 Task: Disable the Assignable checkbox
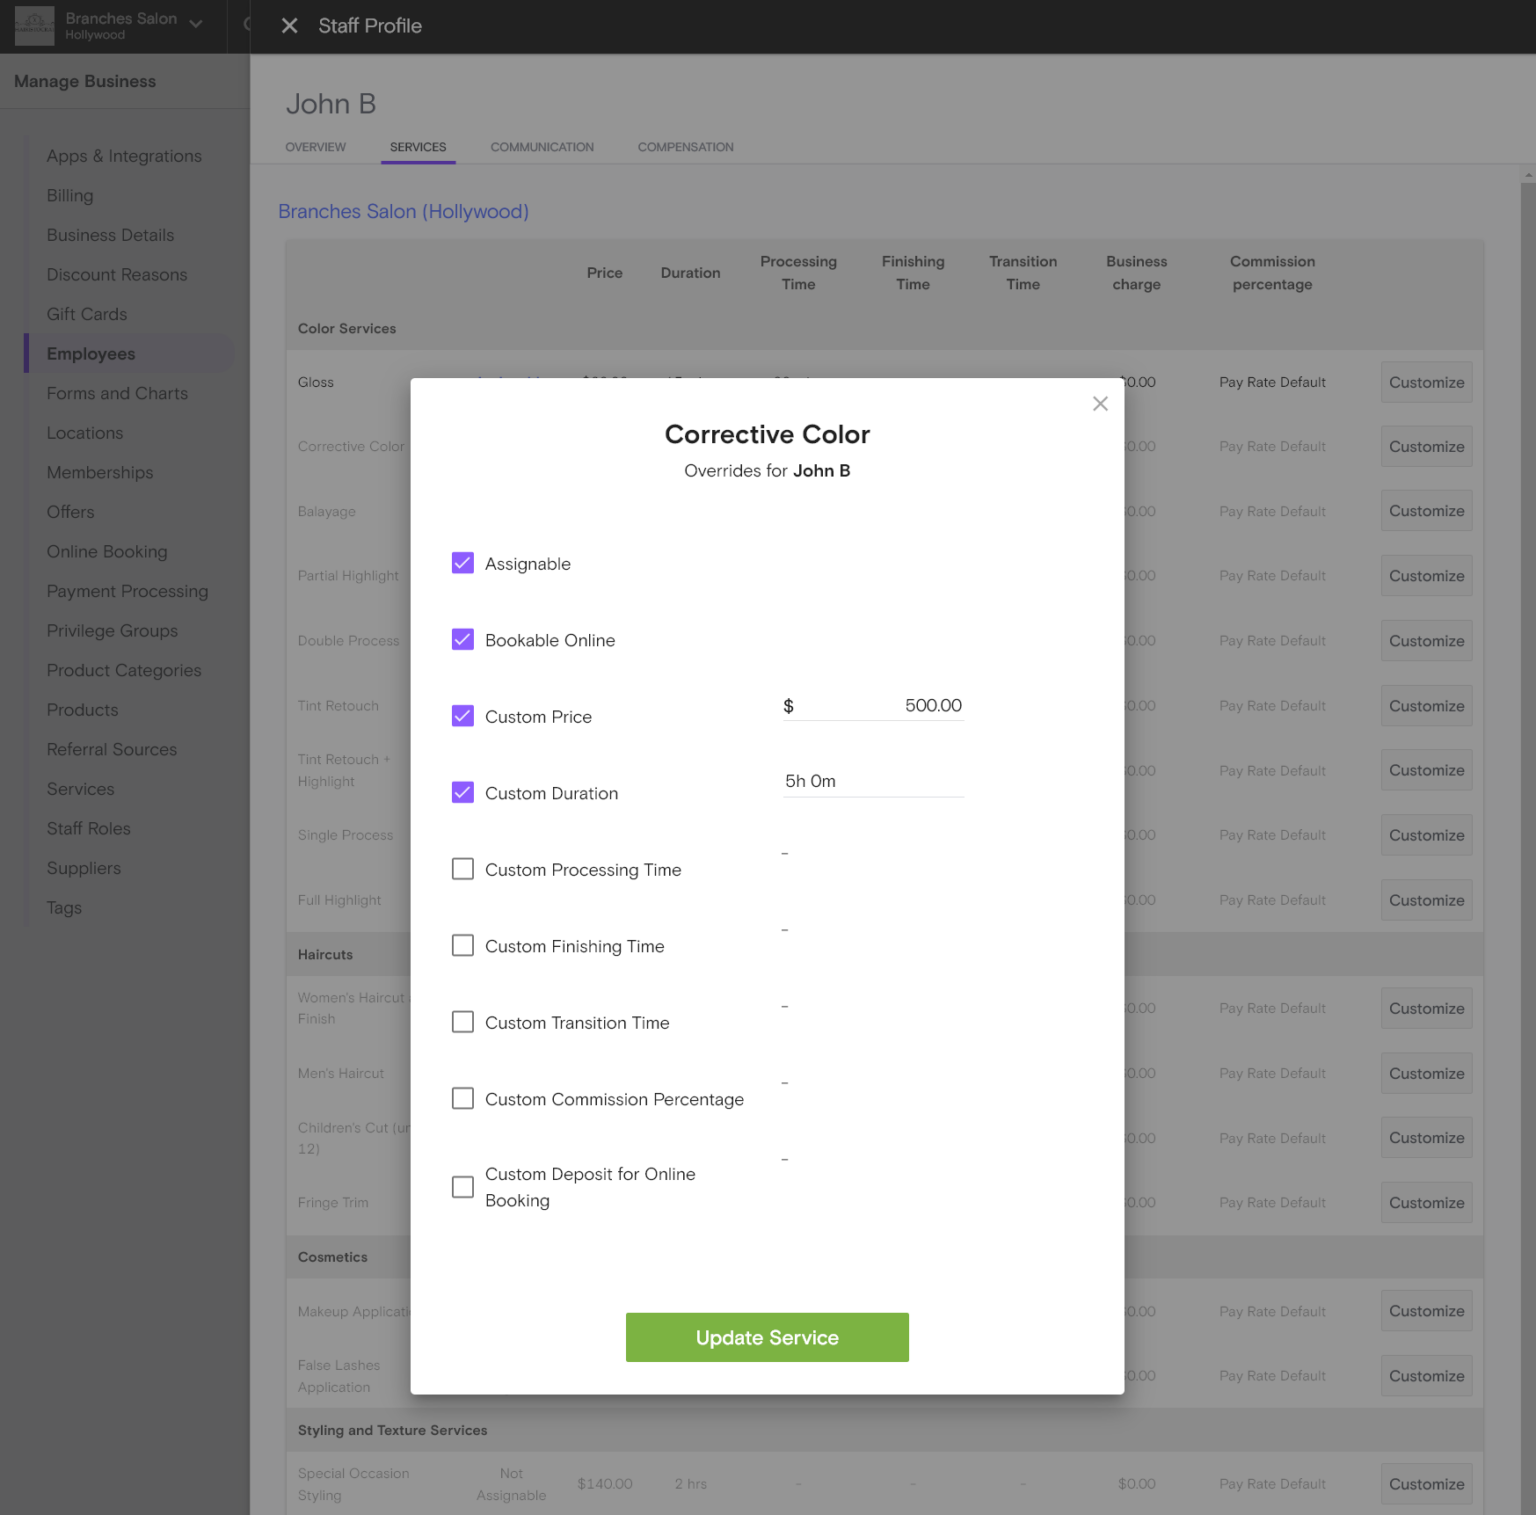pos(462,562)
